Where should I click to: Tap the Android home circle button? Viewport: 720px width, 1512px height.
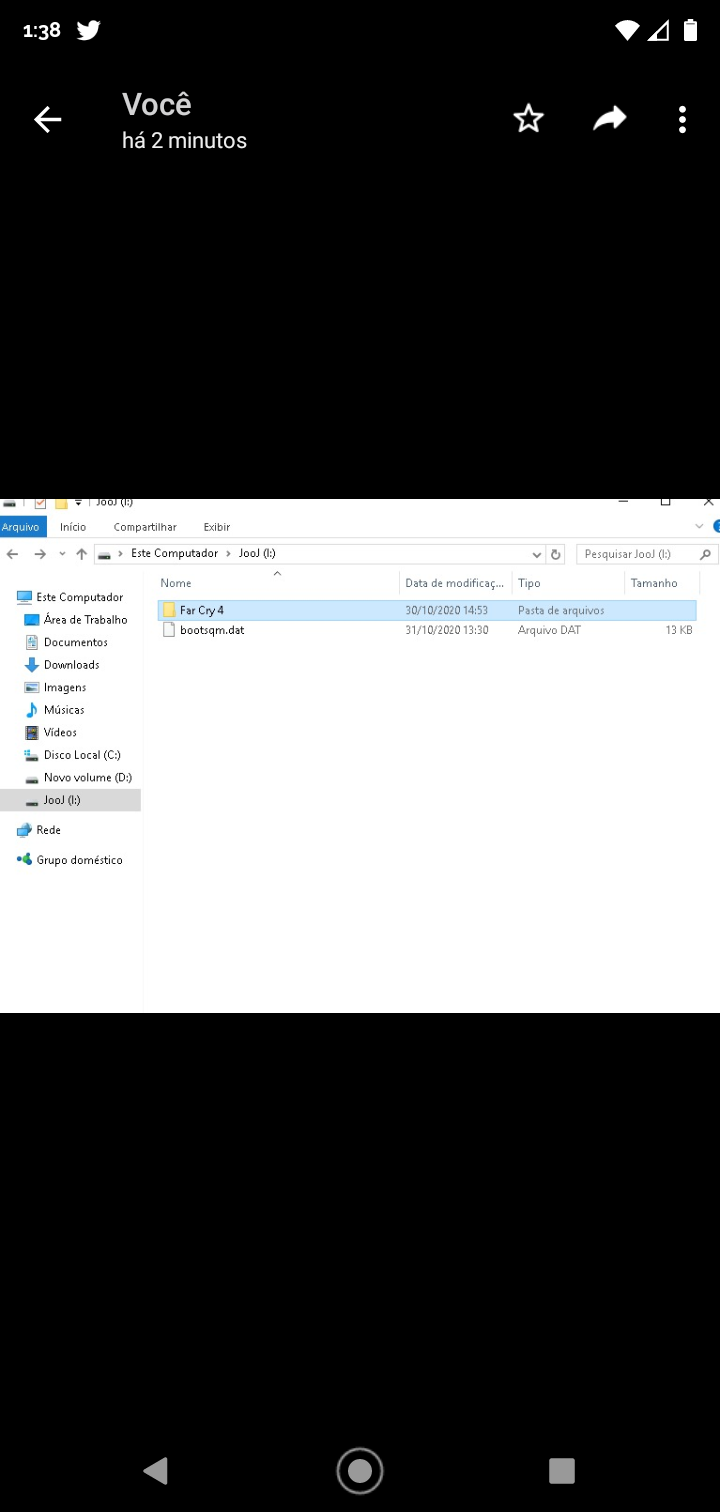click(x=360, y=1470)
